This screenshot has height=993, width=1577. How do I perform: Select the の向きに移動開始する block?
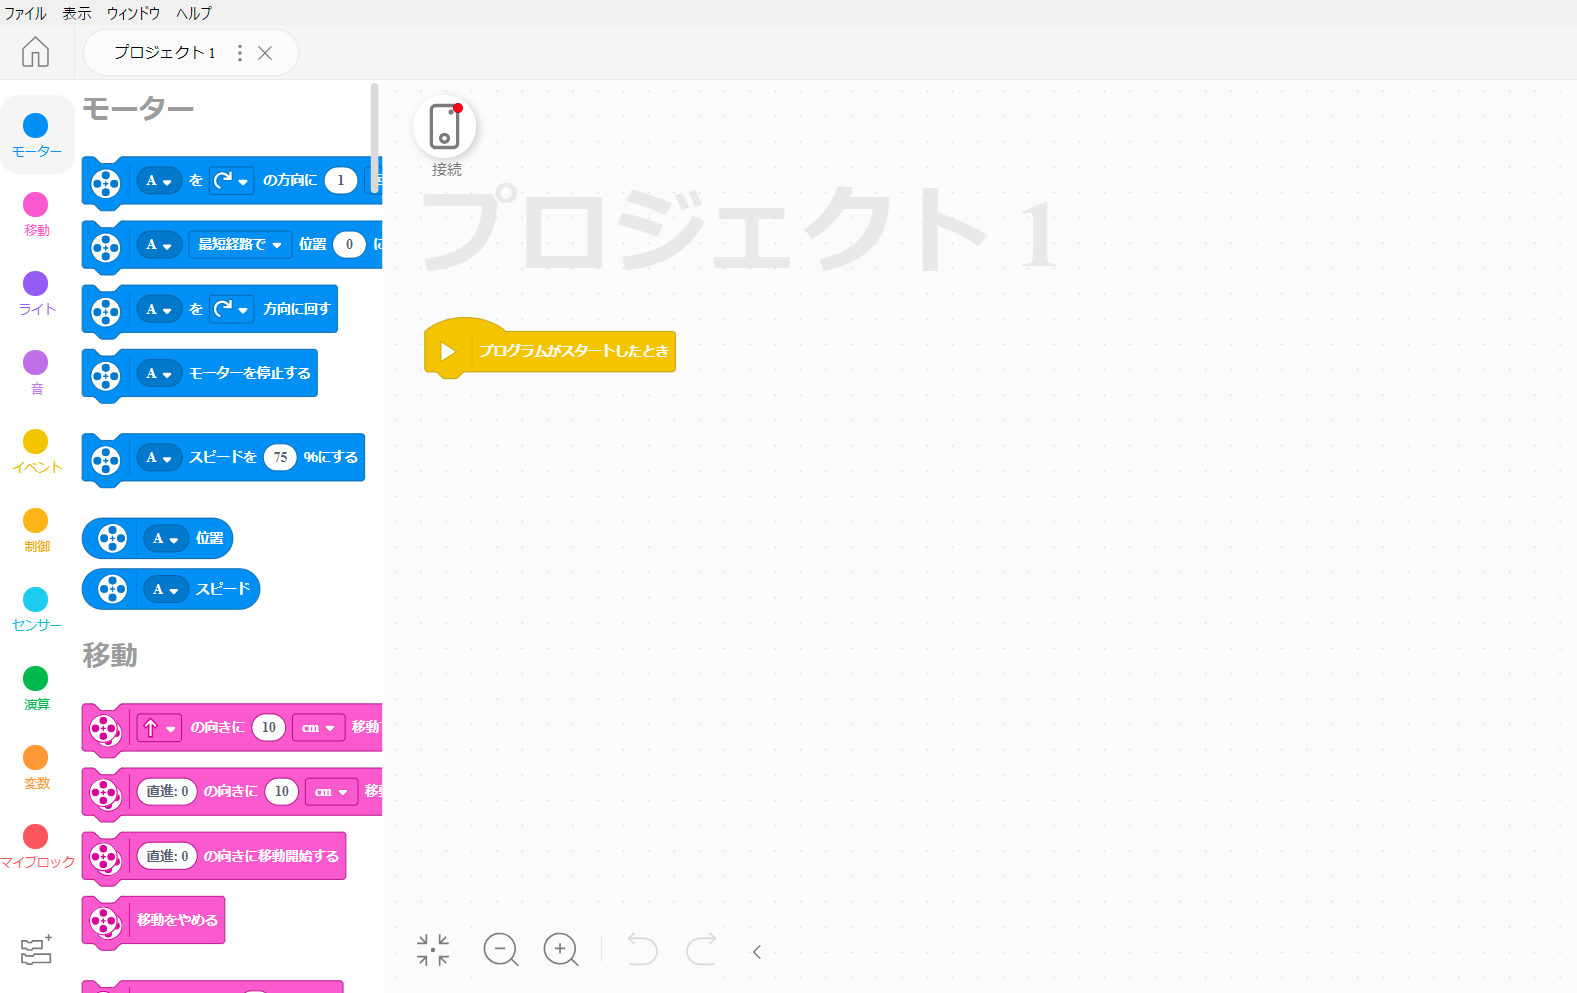click(x=214, y=858)
